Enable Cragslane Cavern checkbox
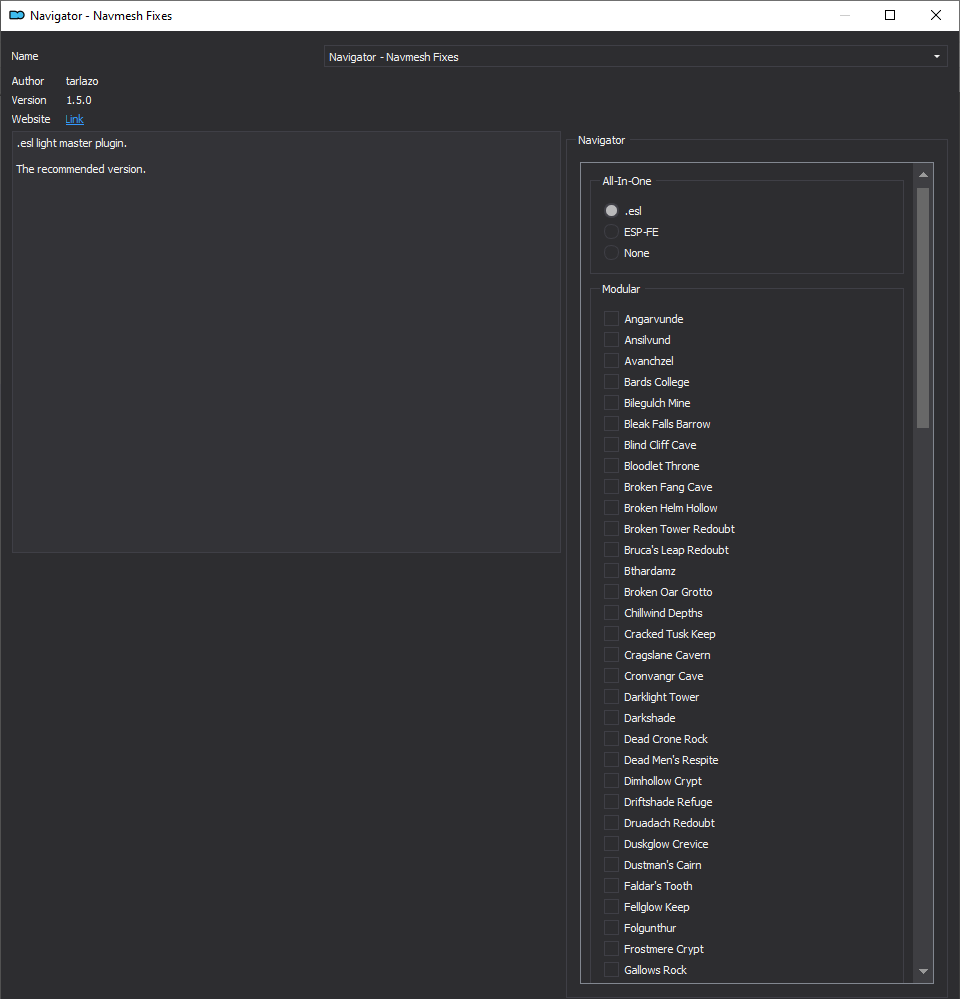960x999 pixels. (x=611, y=655)
